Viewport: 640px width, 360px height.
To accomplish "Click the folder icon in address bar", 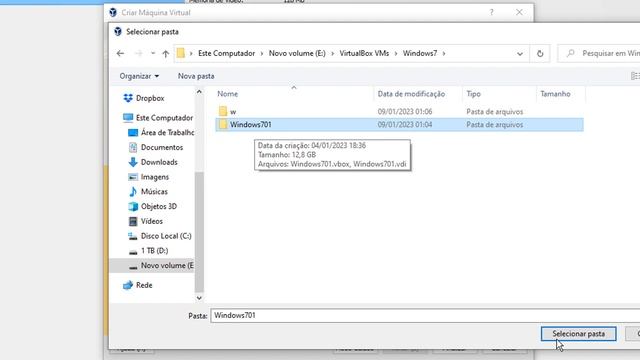I will pyautogui.click(x=180, y=53).
